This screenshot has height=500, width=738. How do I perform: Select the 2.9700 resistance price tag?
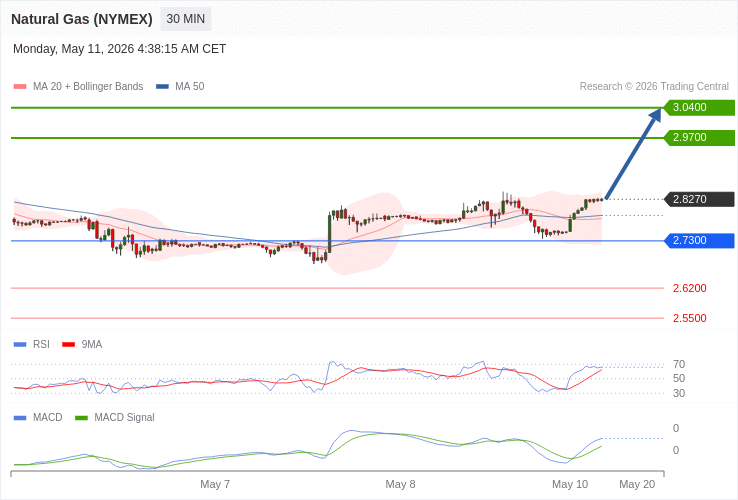point(699,137)
